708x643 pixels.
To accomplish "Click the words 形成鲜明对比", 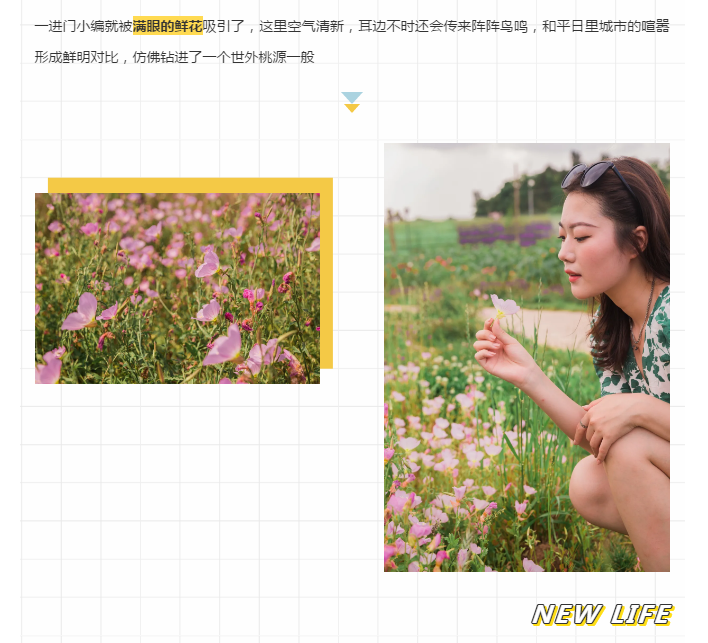I will pos(76,57).
